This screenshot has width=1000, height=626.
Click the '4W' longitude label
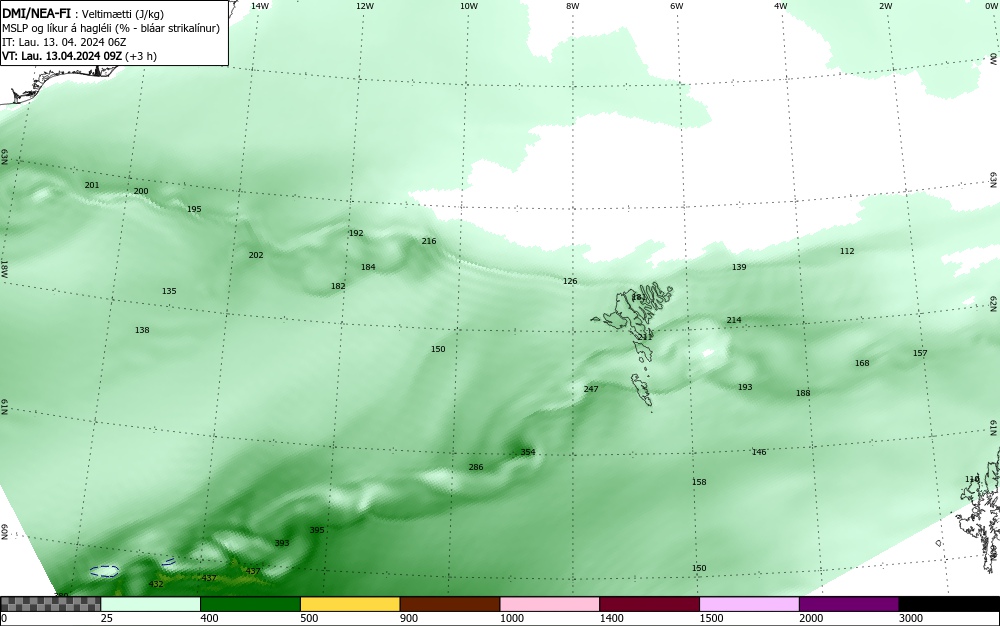pyautogui.click(x=781, y=6)
